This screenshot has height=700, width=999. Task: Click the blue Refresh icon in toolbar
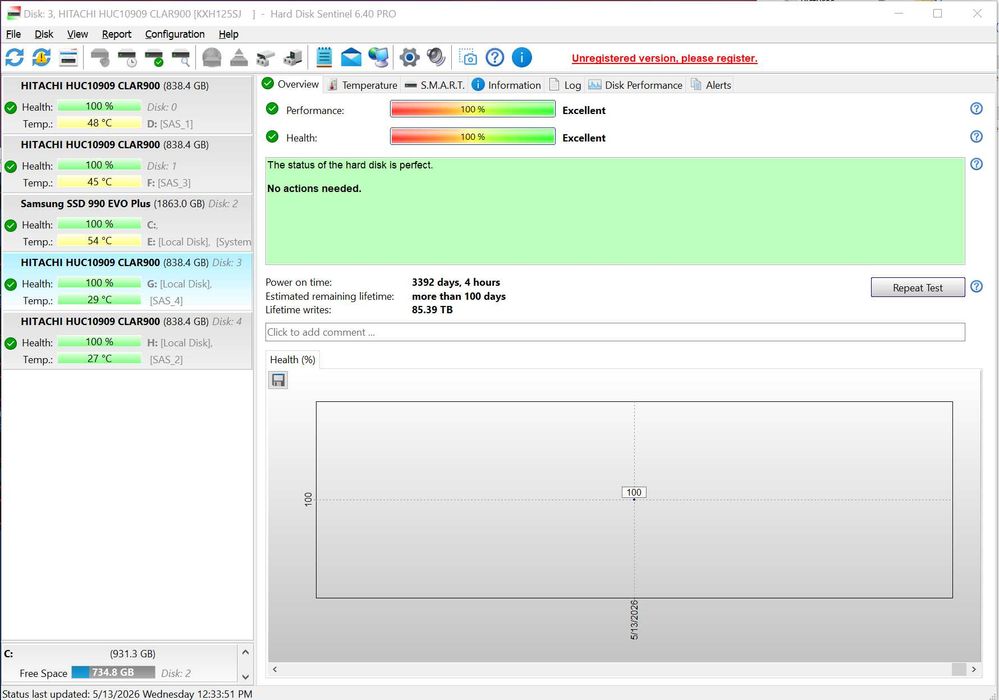[15, 57]
